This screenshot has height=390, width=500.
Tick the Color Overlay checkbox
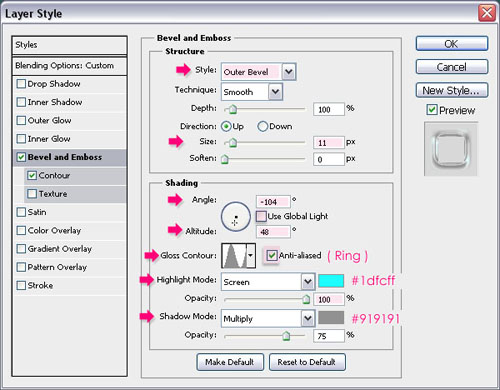pos(21,230)
